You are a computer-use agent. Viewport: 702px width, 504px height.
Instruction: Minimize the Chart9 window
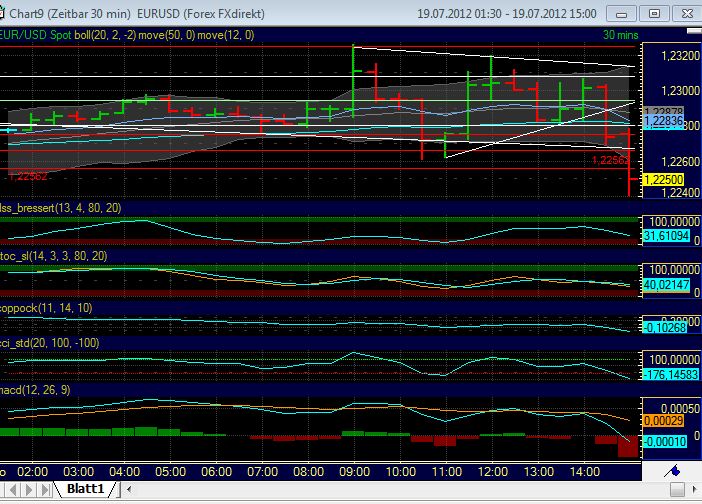pos(621,14)
